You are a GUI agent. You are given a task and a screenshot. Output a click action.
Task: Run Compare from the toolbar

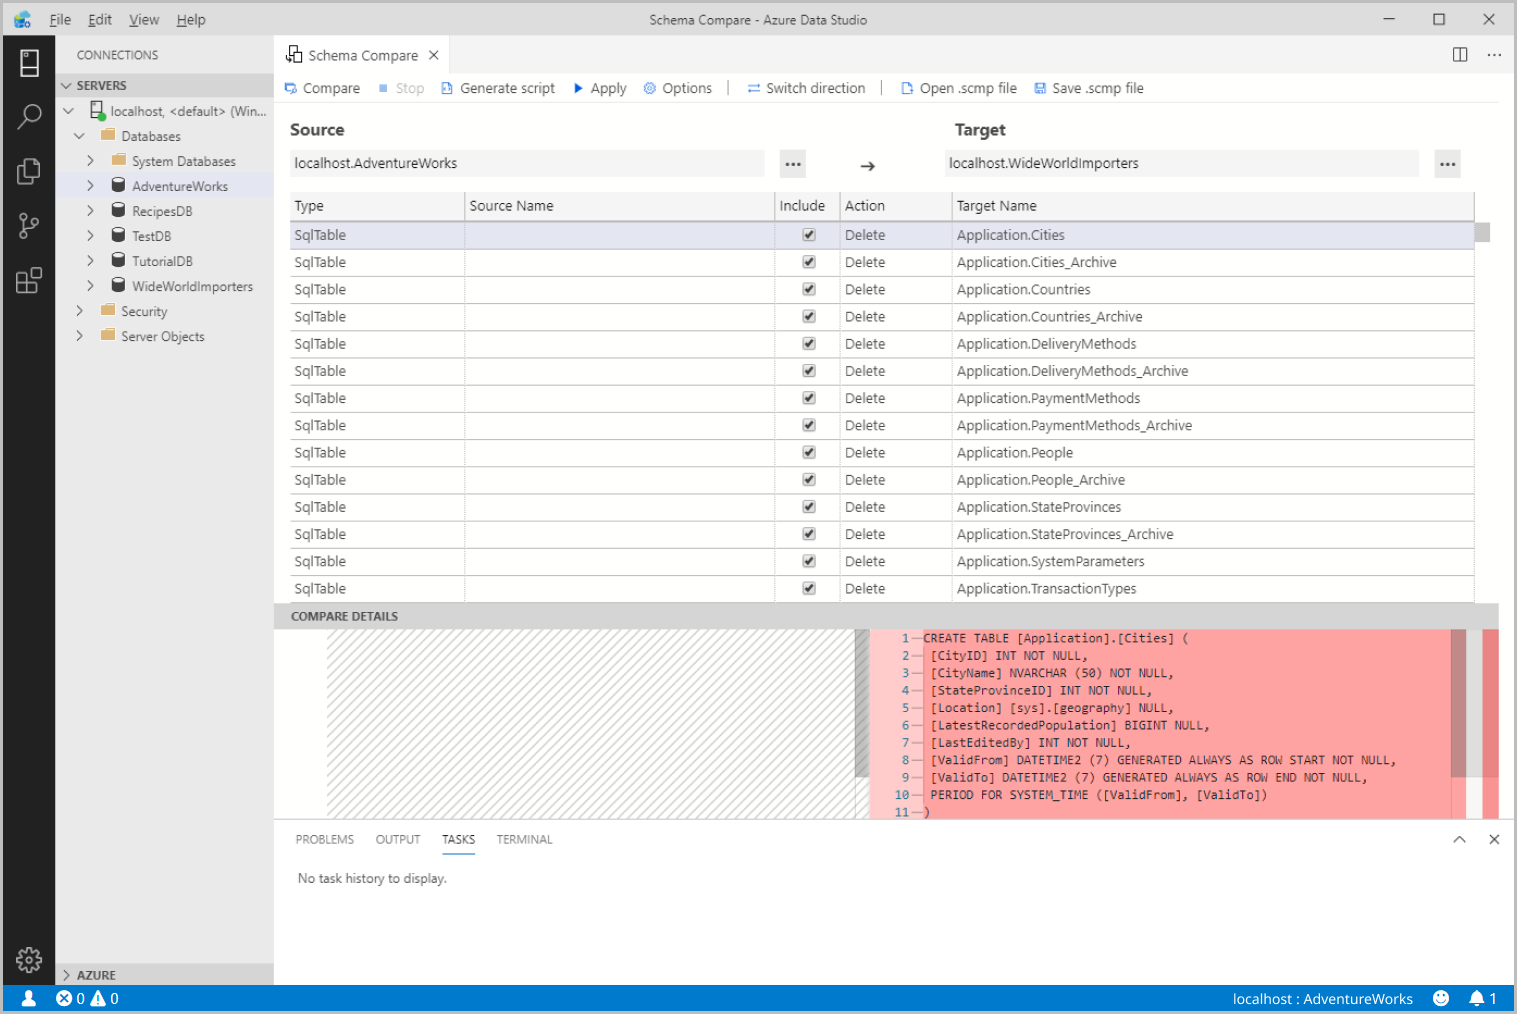(x=322, y=88)
